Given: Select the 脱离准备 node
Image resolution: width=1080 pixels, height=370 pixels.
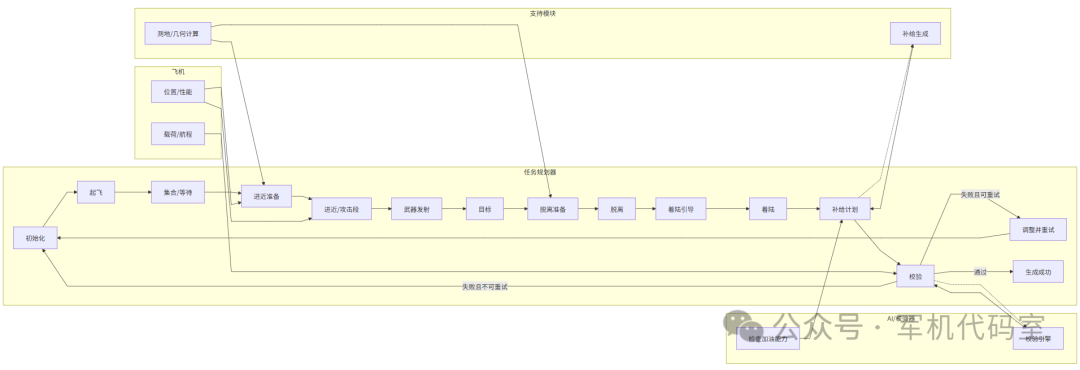Looking at the screenshot, I should tap(552, 209).
